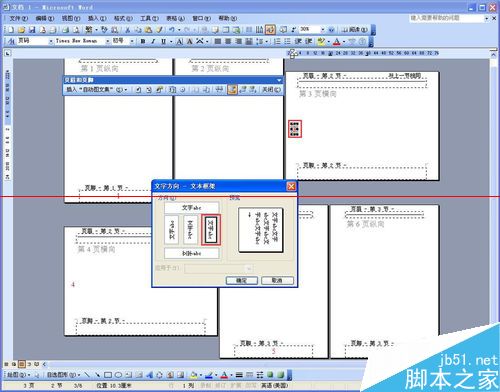Click the Cancel (取消) button in the dialog
Screen dimensions: 500x392
tap(277, 280)
